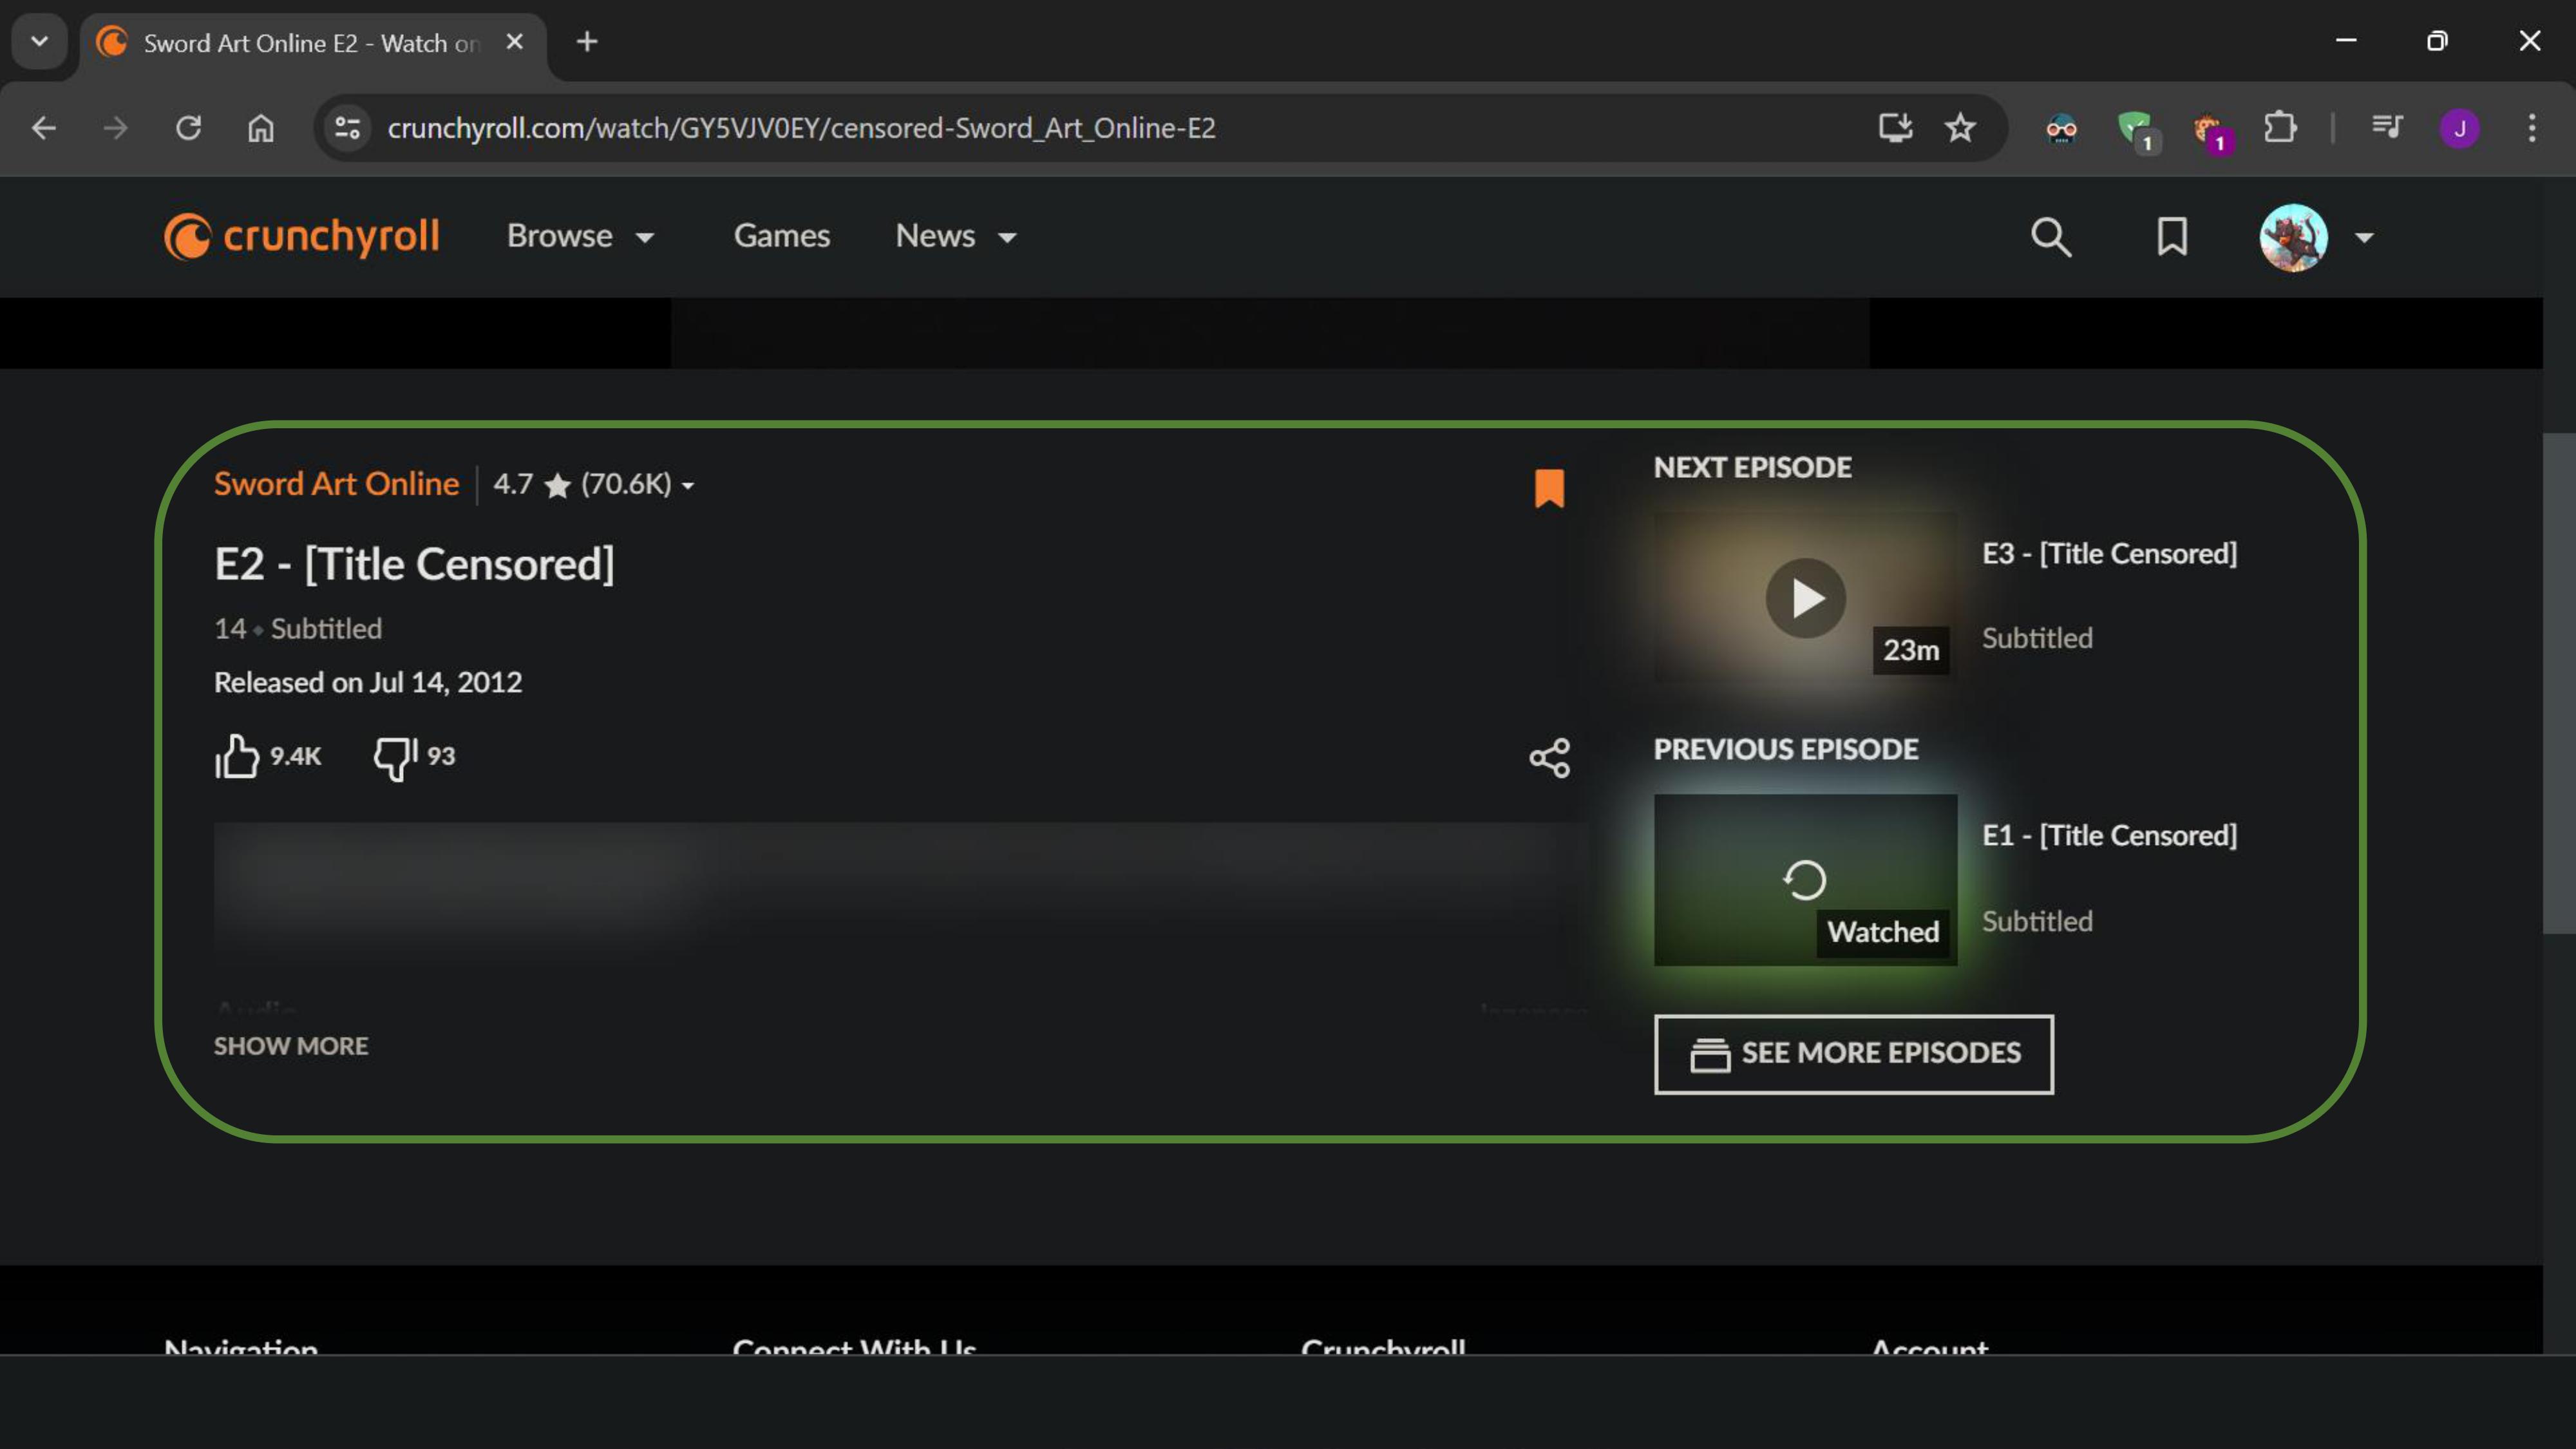Viewport: 2576px width, 1449px height.
Task: Expand the Browse dropdown menu
Action: pyautogui.click(x=580, y=236)
